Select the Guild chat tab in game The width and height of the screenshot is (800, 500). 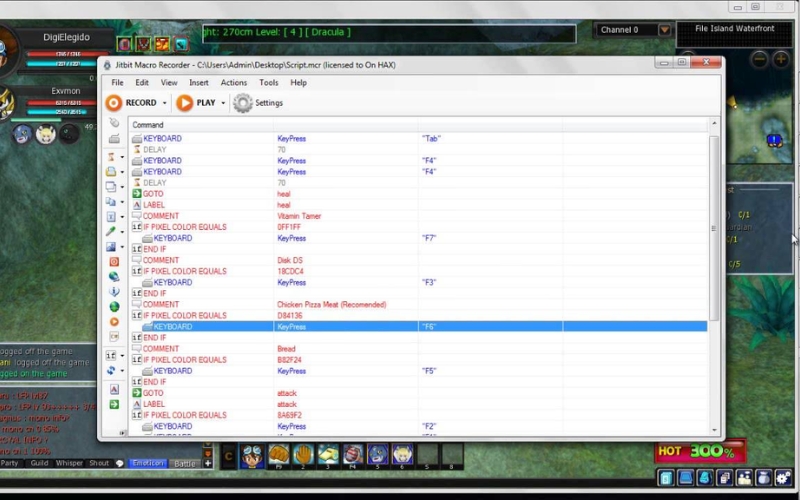coord(39,463)
